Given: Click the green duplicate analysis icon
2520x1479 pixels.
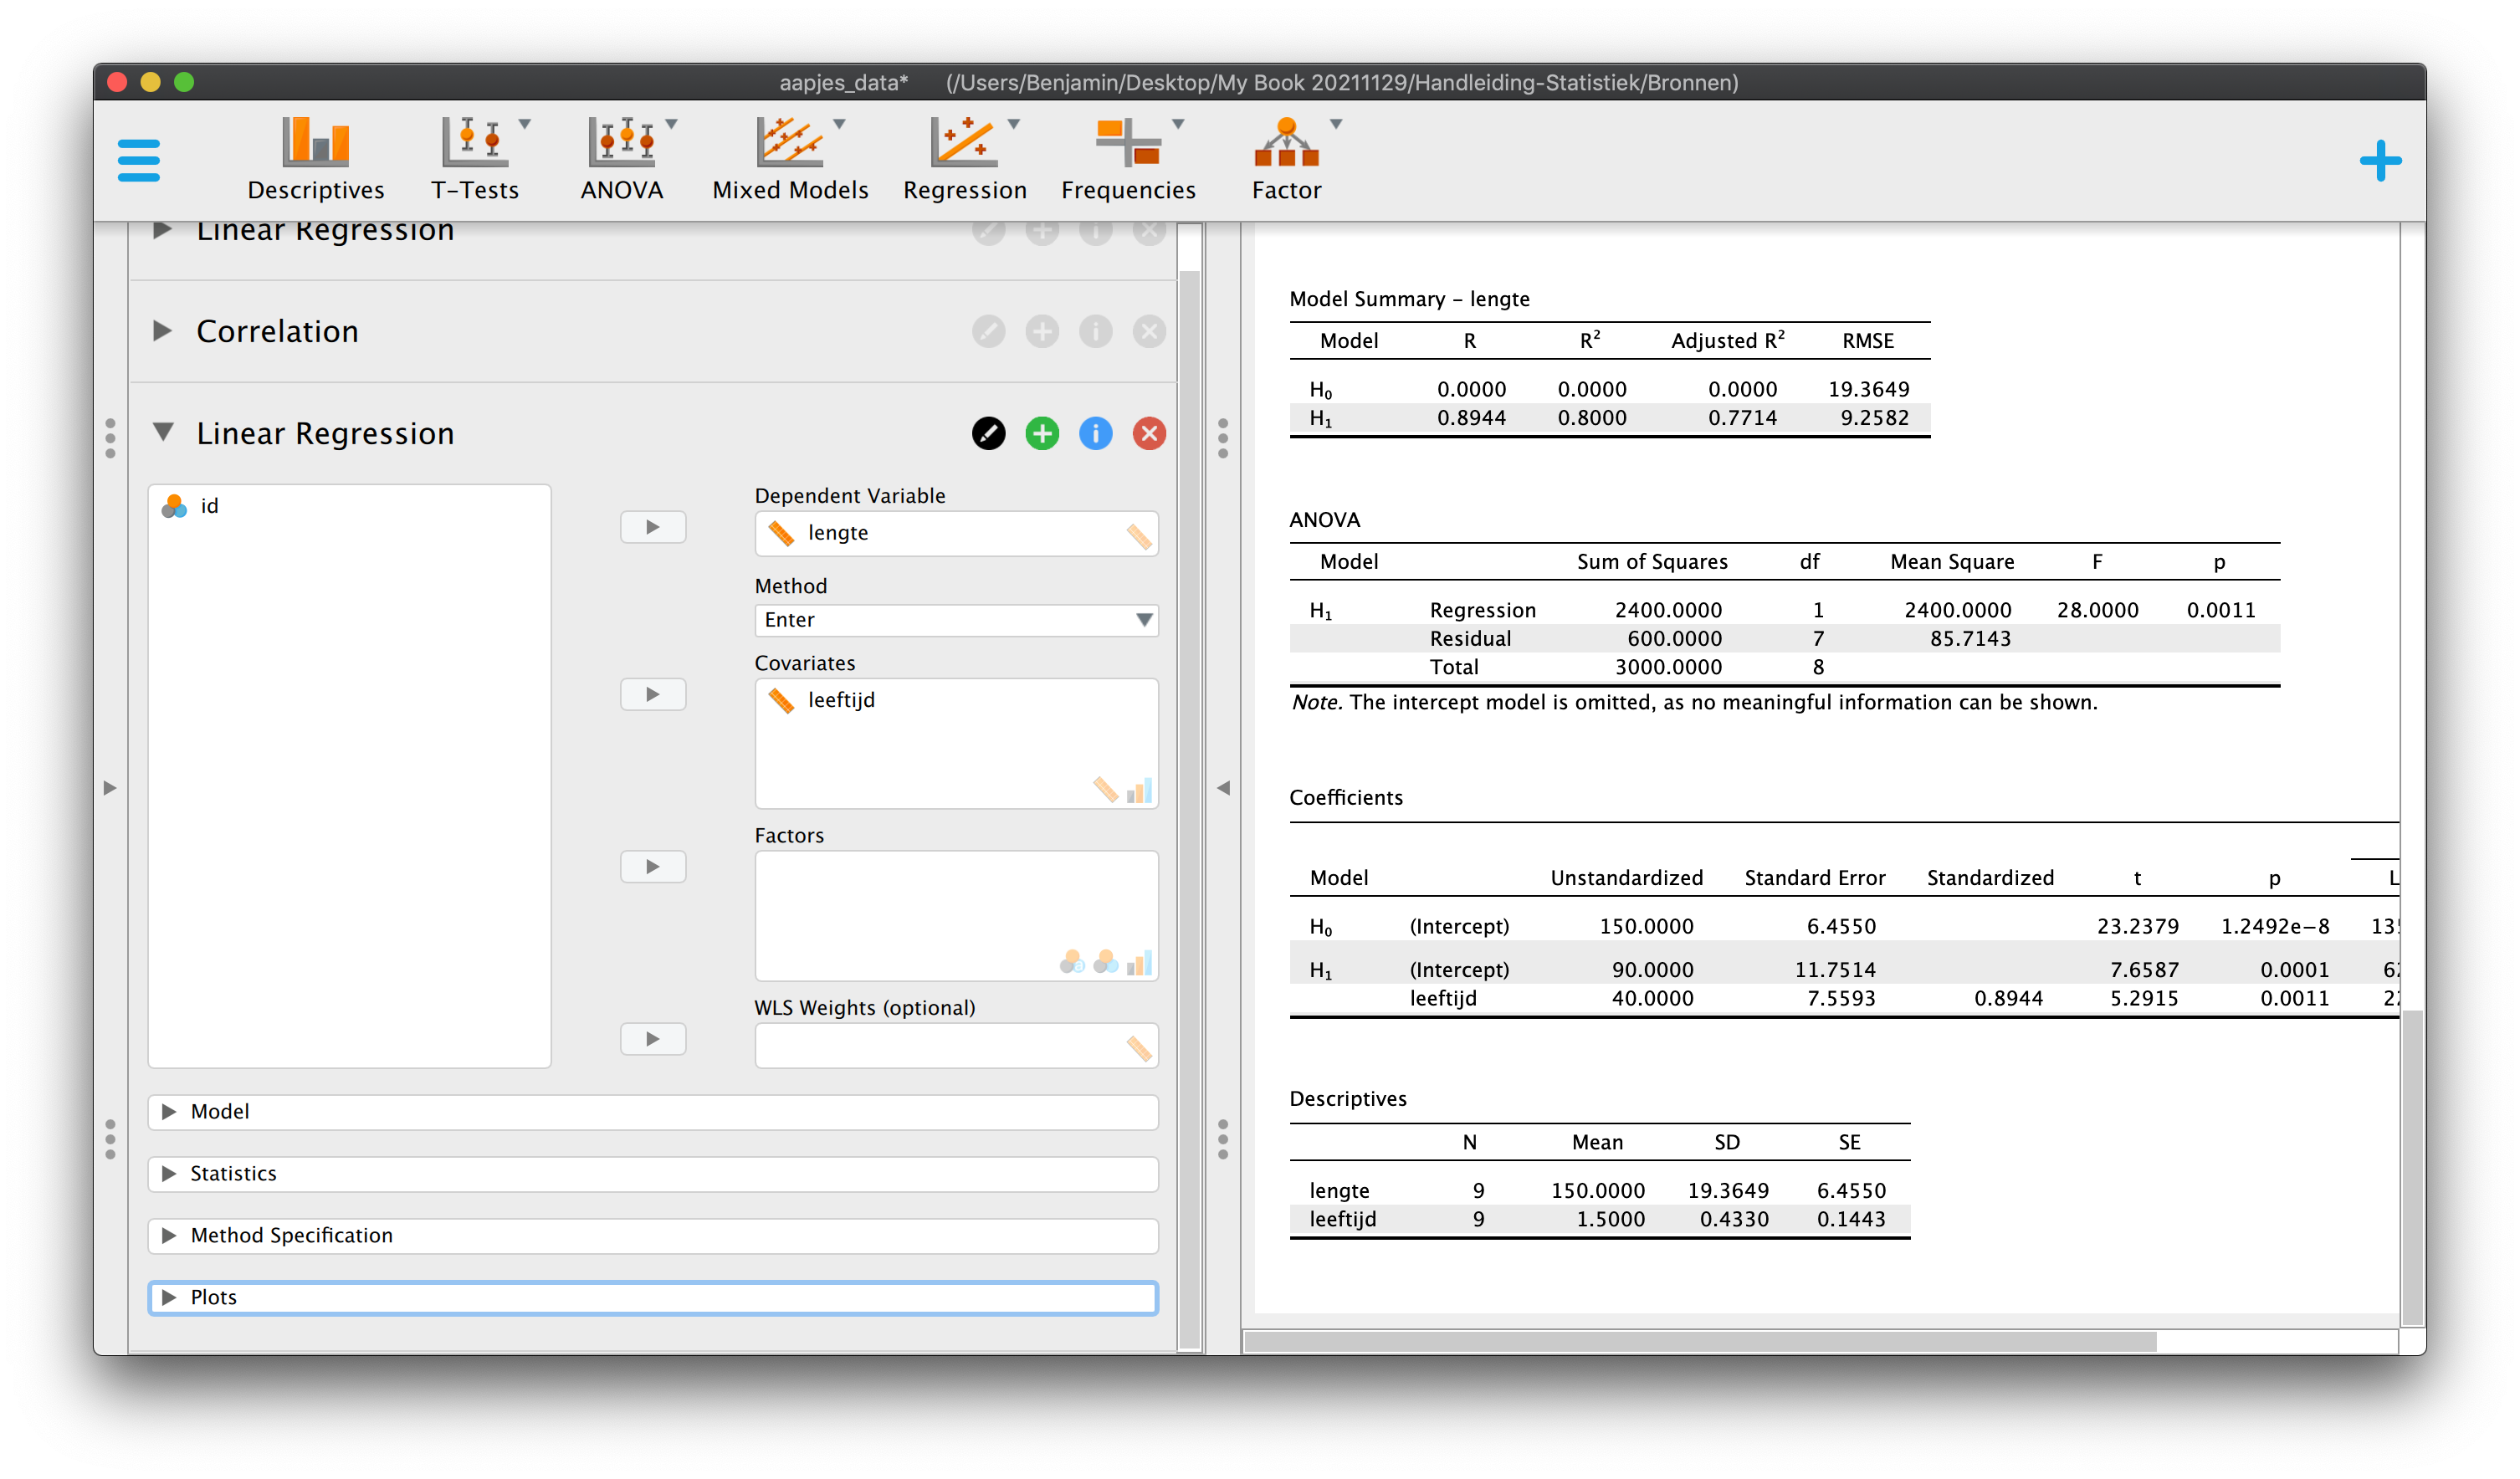Looking at the screenshot, I should click(x=1042, y=433).
